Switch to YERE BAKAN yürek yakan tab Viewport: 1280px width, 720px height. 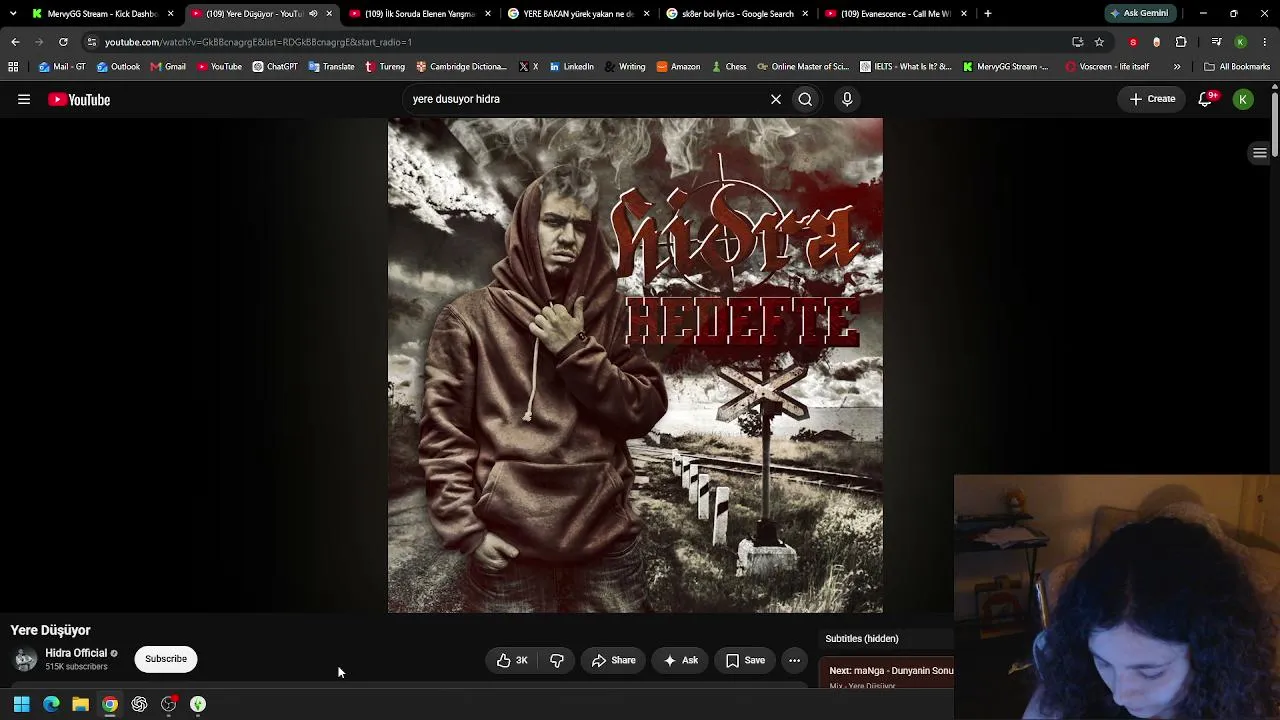pyautogui.click(x=578, y=14)
